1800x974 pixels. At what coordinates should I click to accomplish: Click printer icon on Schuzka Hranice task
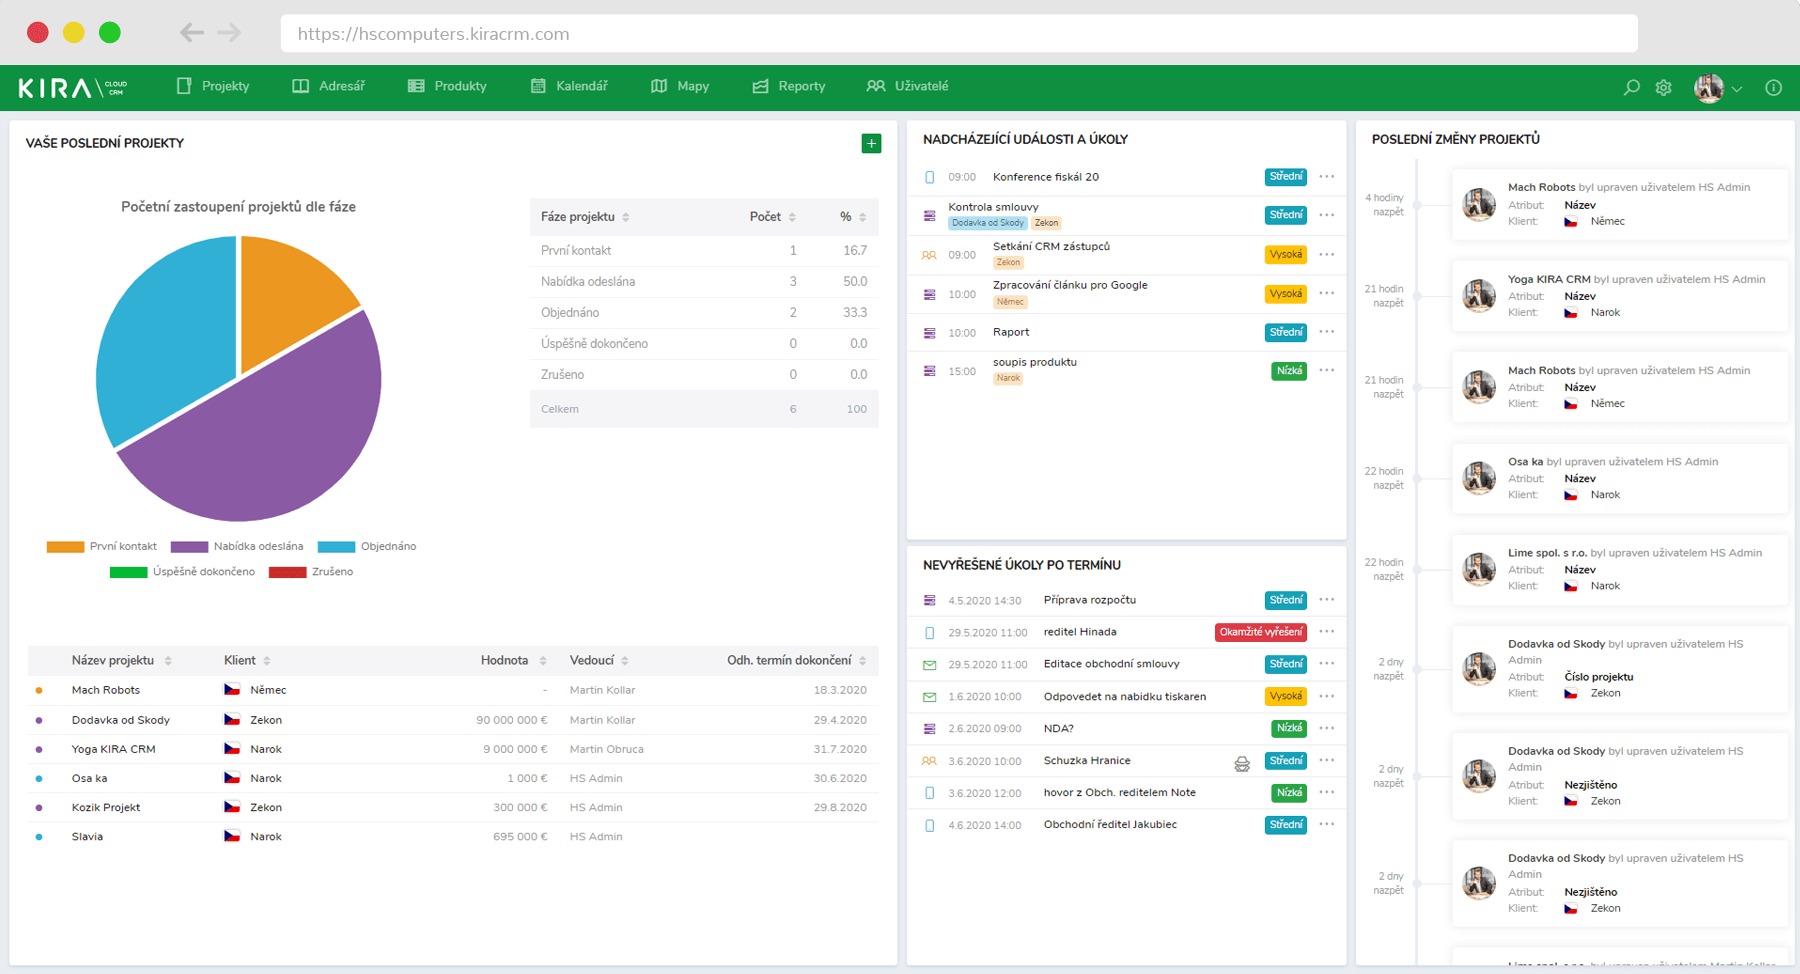(1242, 764)
